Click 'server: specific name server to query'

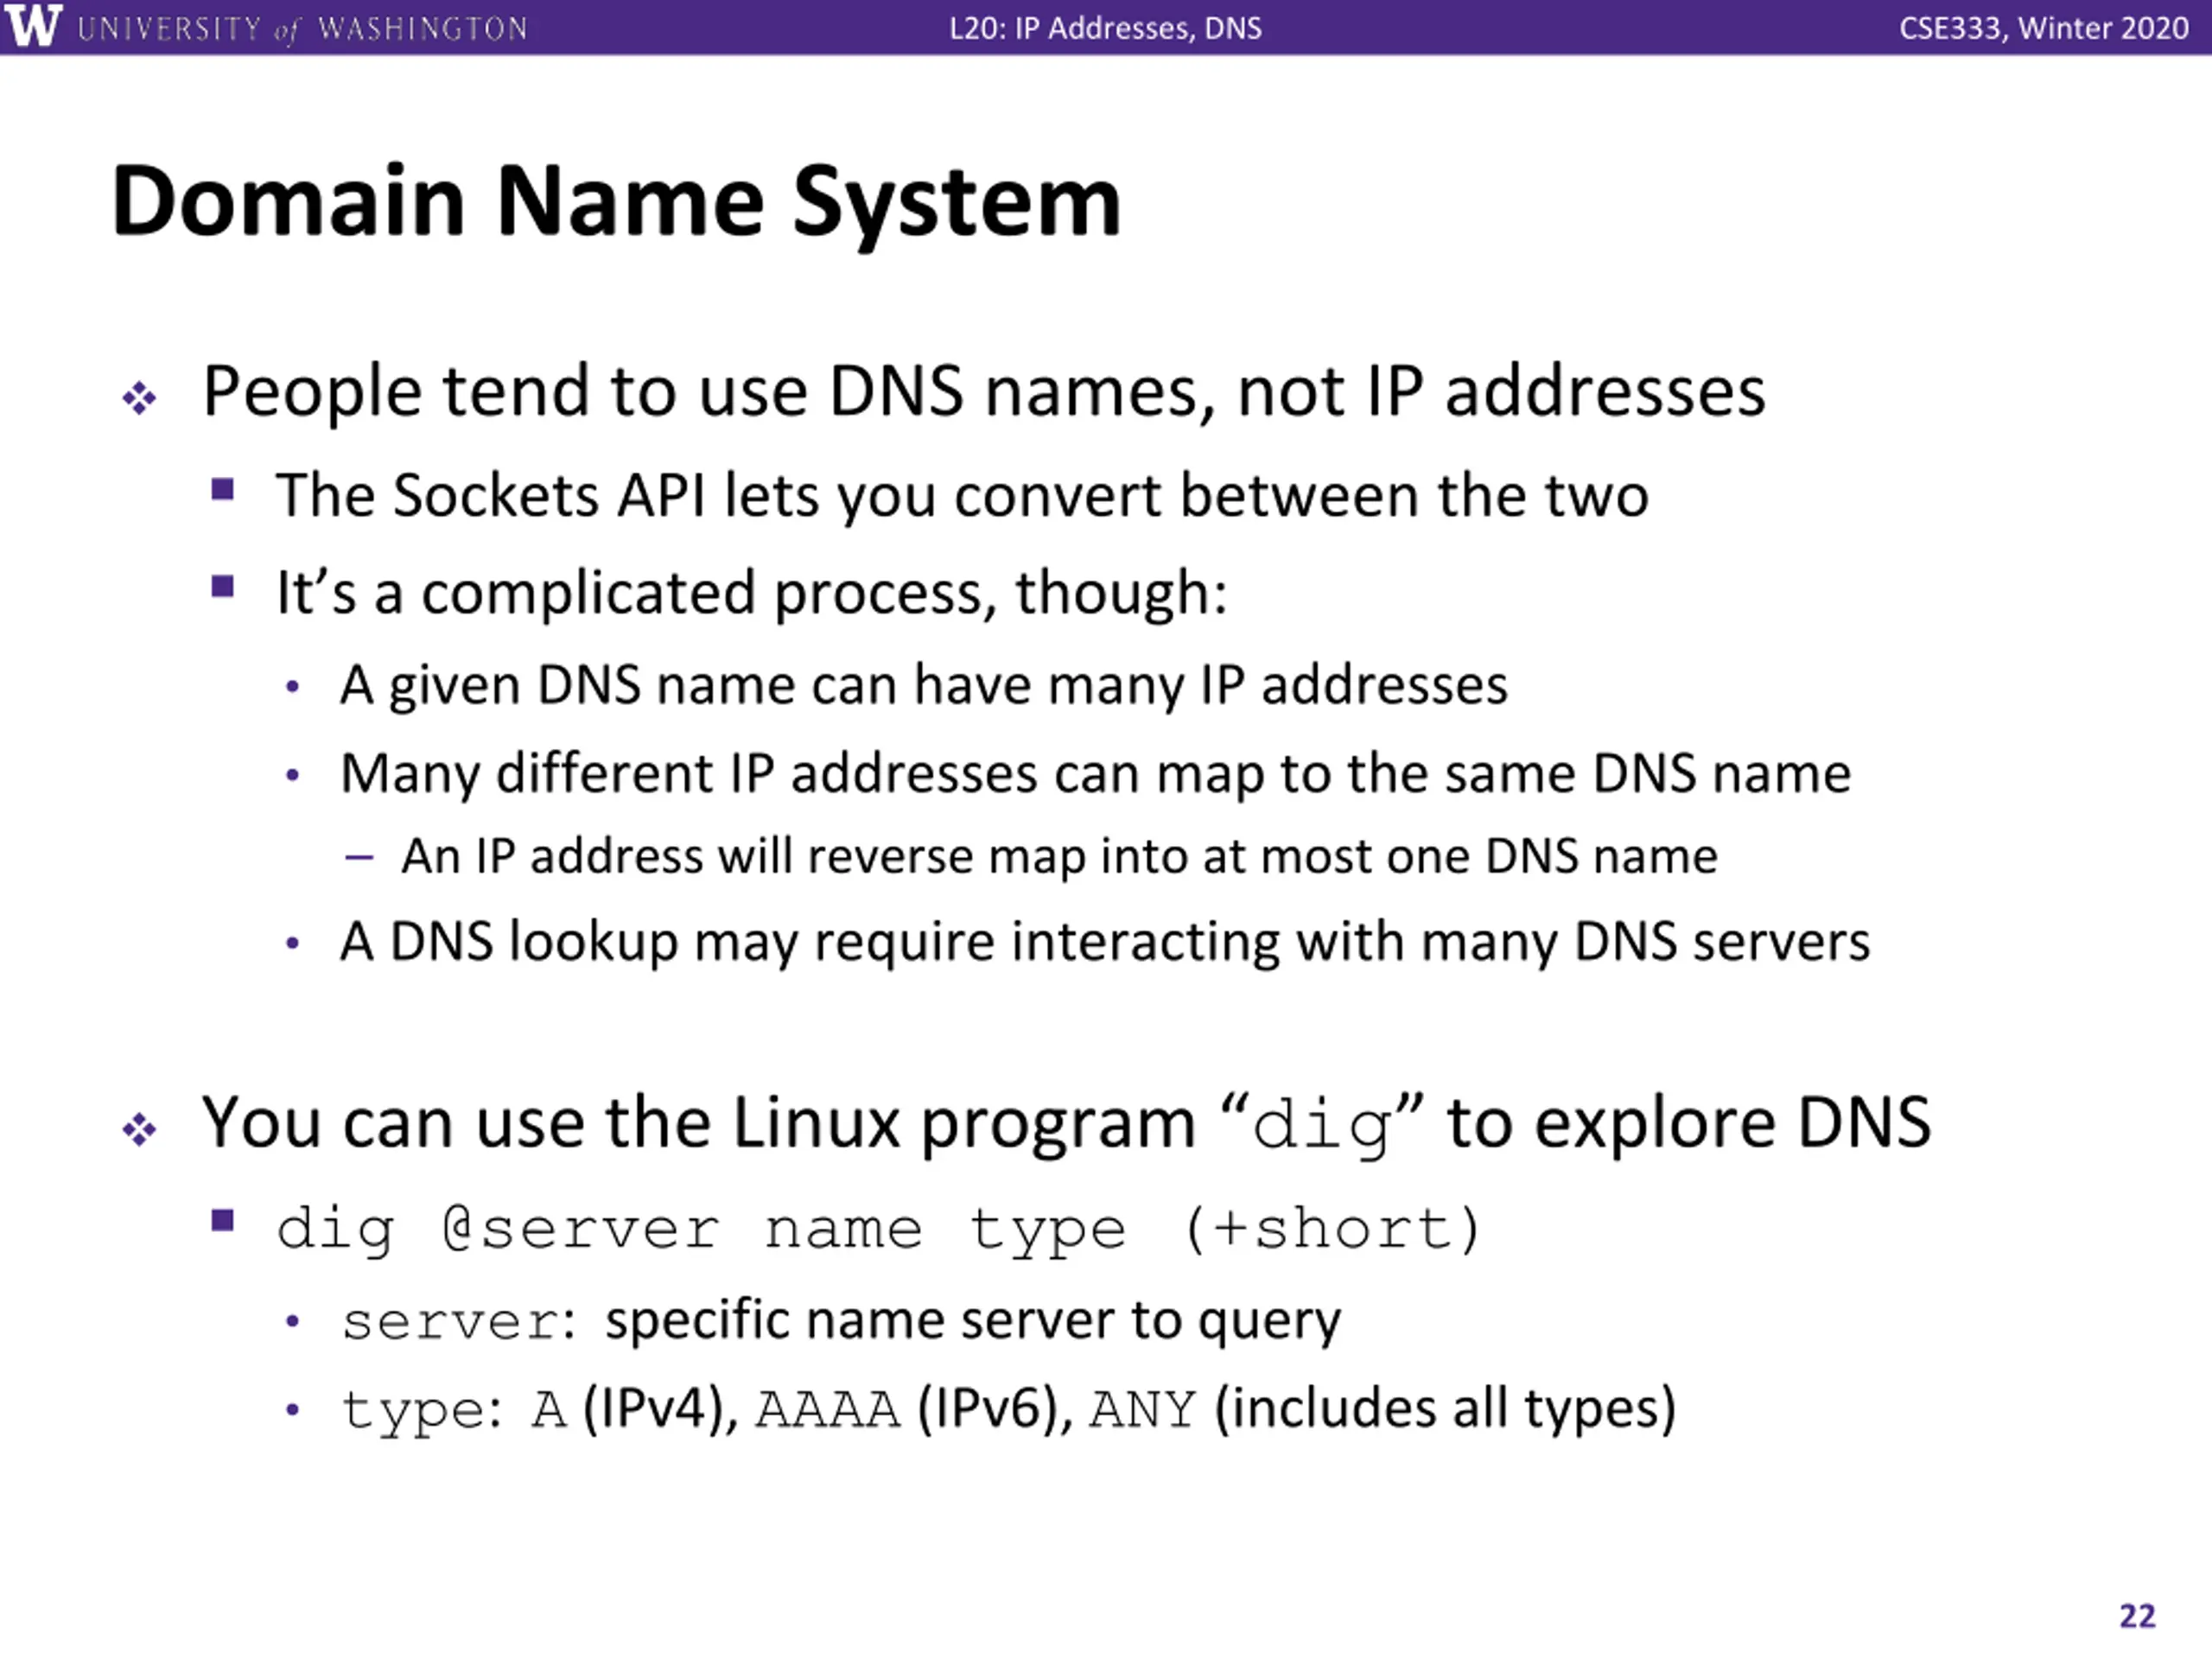pos(841,1322)
